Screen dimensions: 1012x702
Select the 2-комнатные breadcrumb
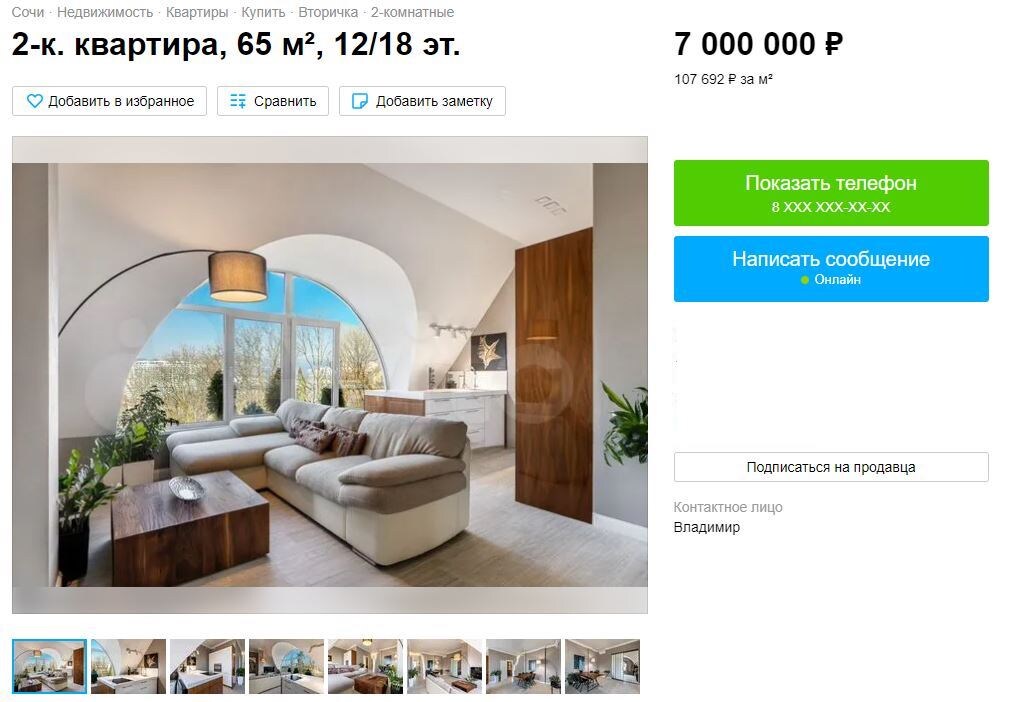coord(412,12)
